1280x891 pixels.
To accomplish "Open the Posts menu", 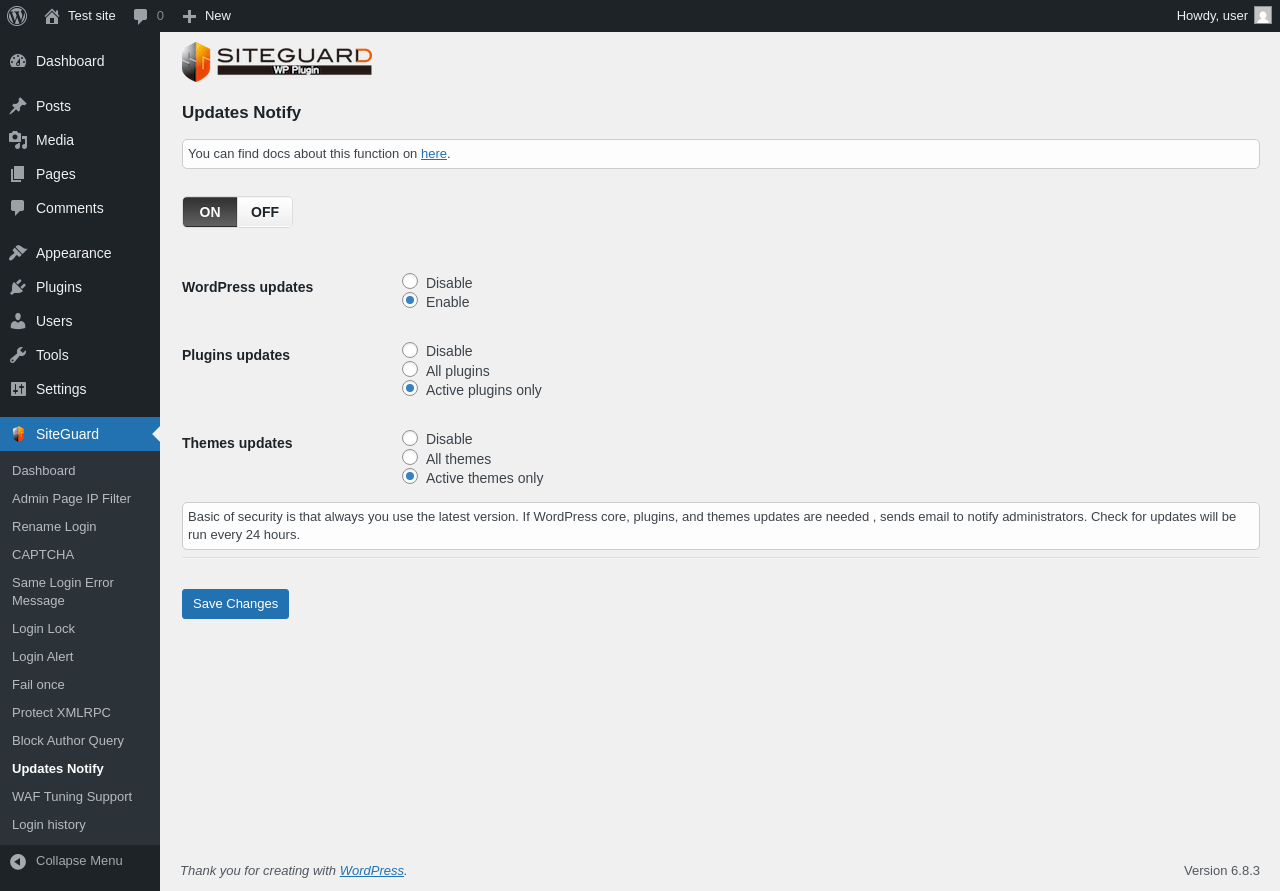I will 80,106.
